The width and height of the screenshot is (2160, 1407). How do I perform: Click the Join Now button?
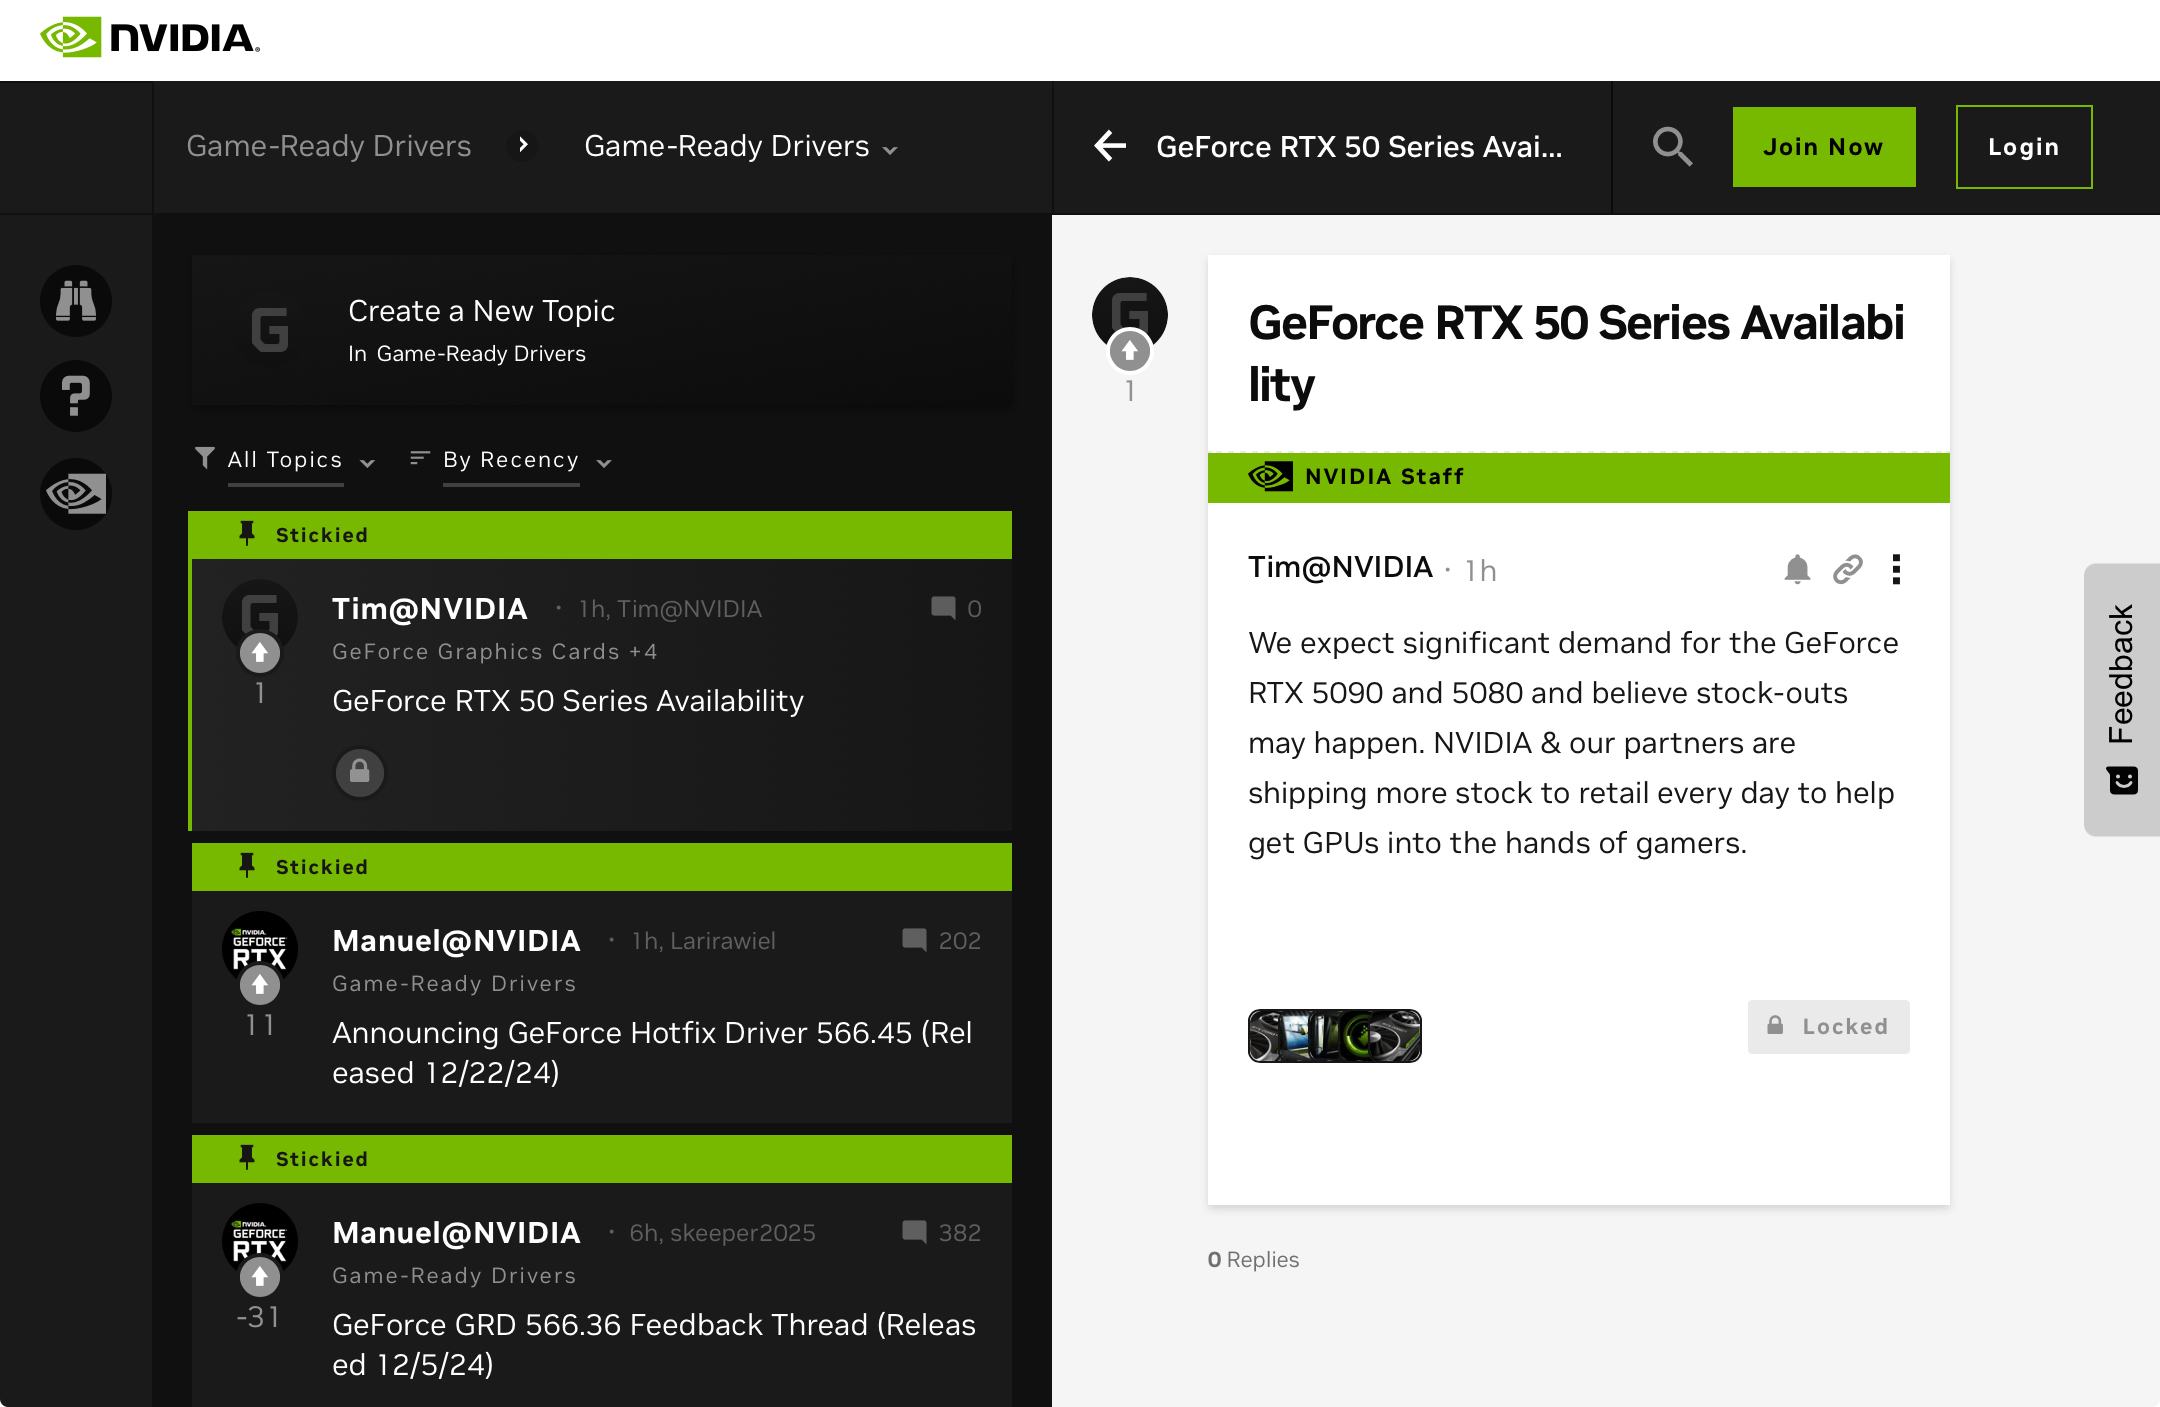click(x=1824, y=147)
